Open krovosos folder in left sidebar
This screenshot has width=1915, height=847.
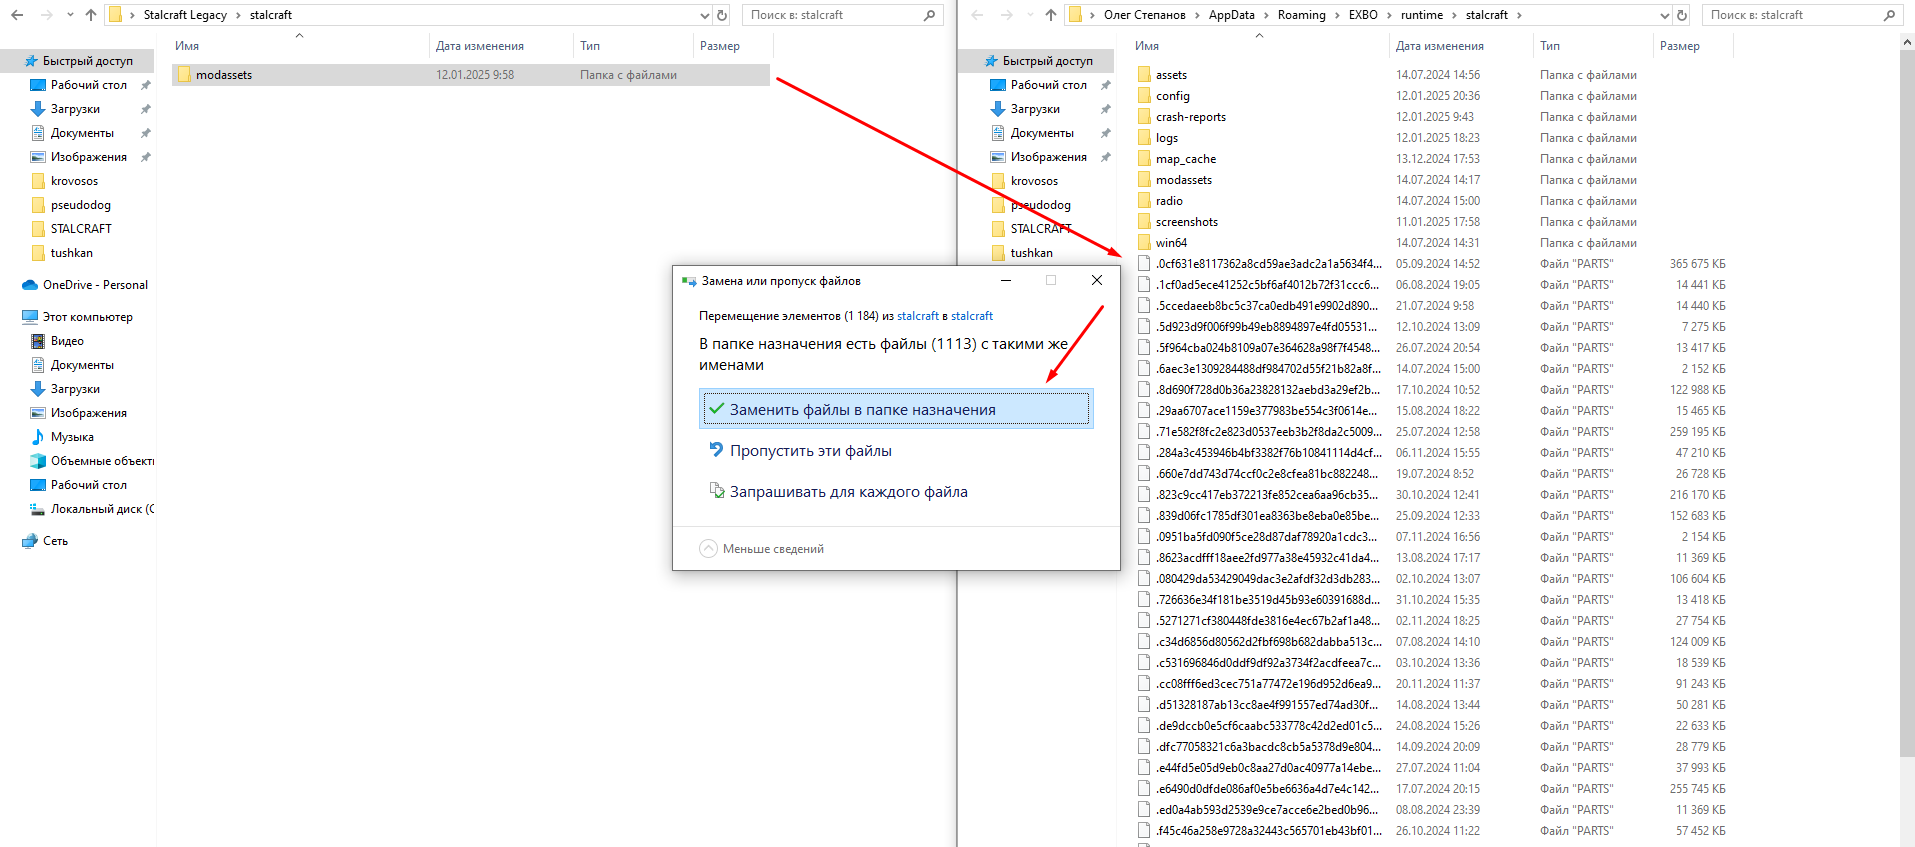pyautogui.click(x=74, y=181)
